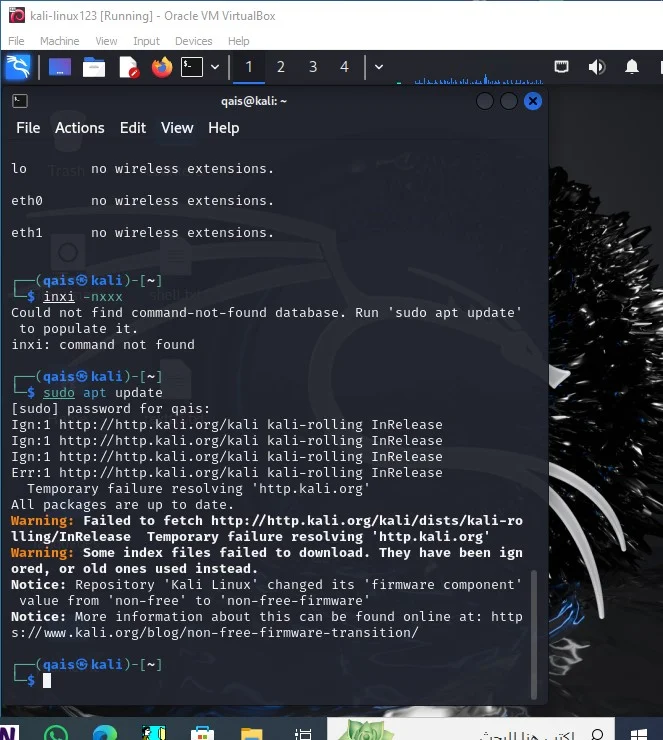Open the Kali applications menu dragon icon
Screen dimensions: 663x740
pos(18,67)
